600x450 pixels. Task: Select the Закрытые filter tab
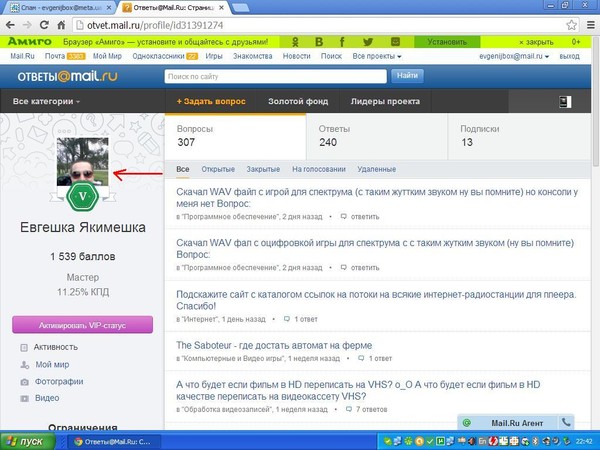(x=263, y=169)
